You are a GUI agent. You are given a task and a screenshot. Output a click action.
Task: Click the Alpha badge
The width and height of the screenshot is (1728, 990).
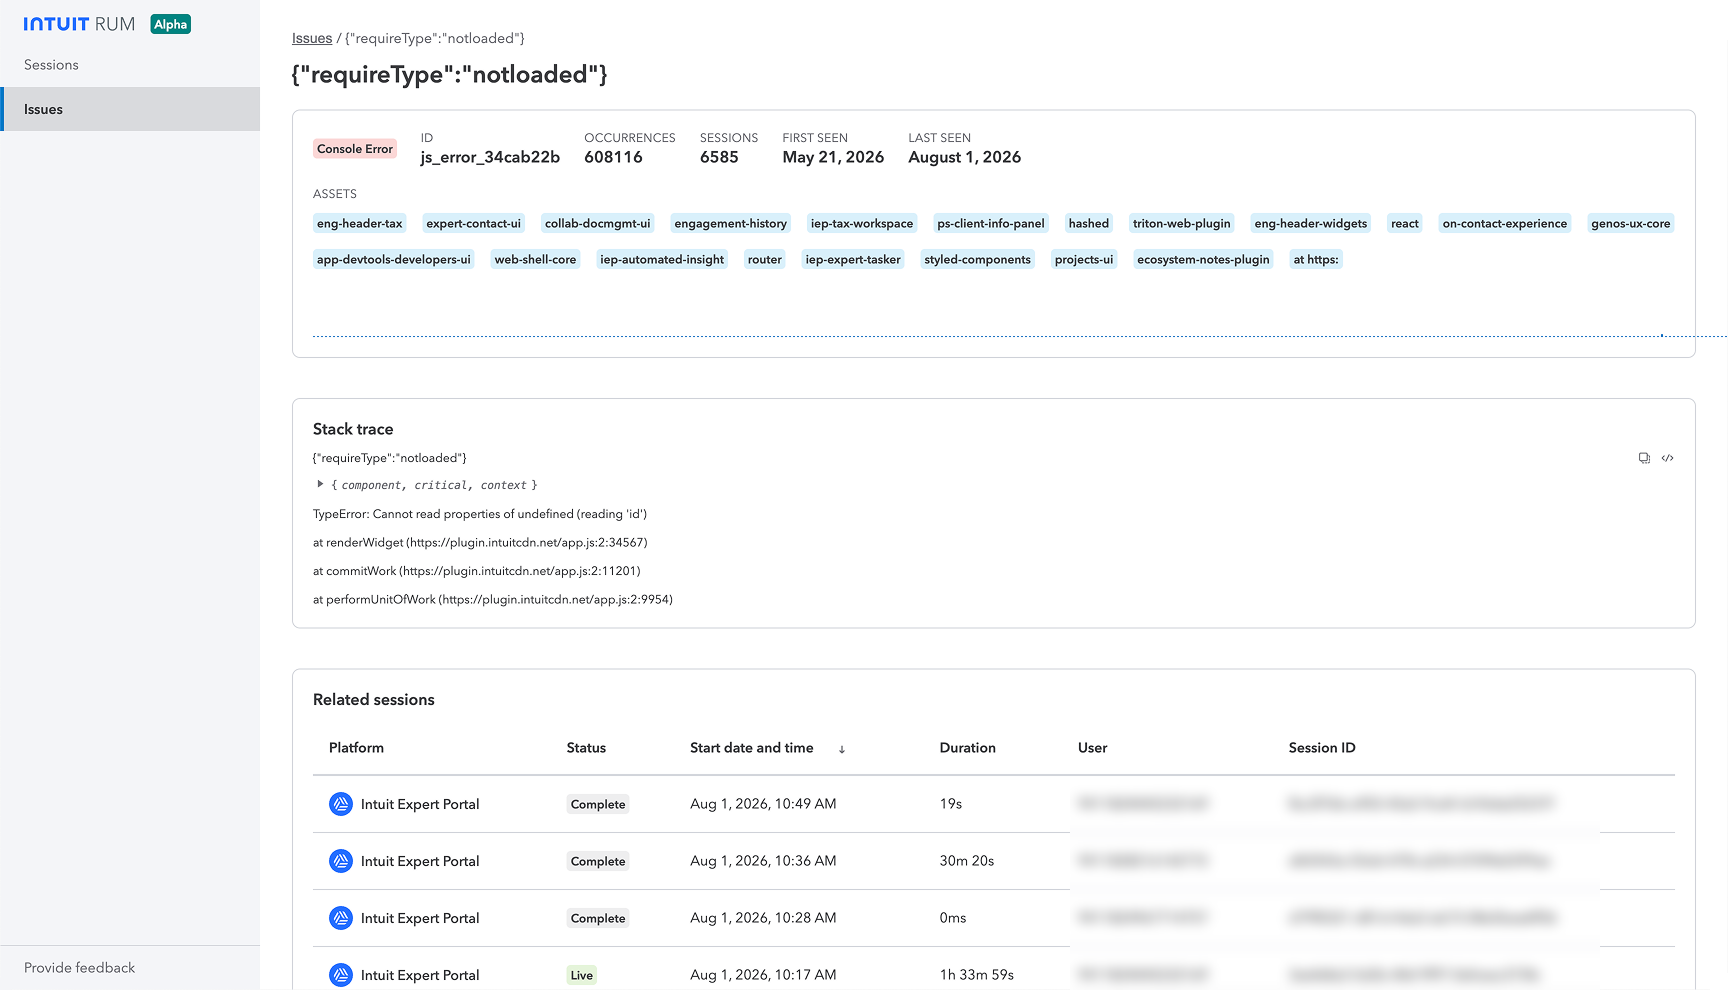point(170,24)
